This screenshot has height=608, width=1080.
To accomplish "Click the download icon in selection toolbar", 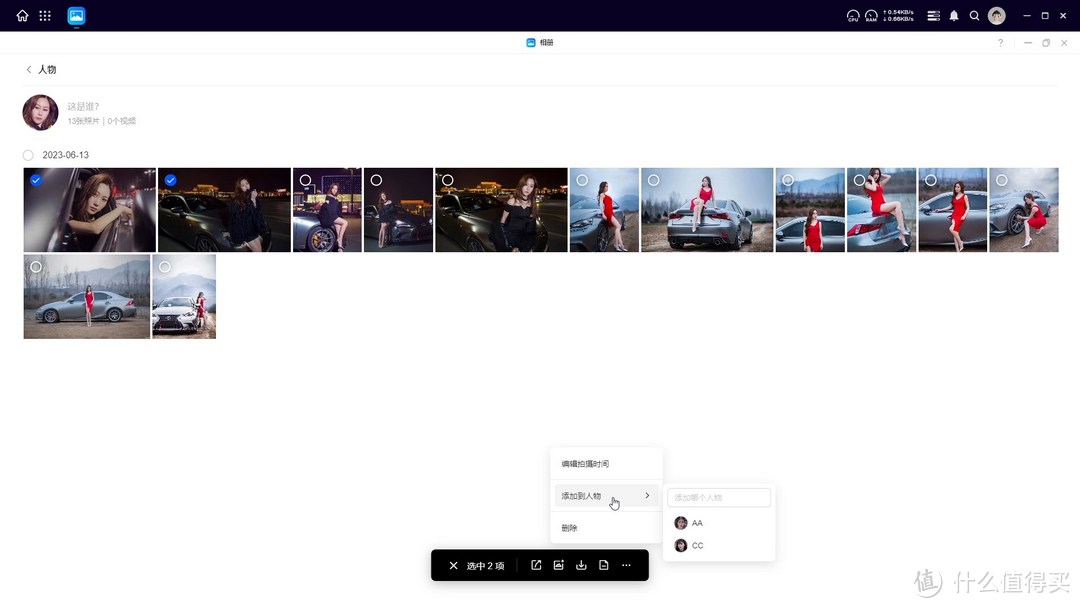I will [581, 566].
